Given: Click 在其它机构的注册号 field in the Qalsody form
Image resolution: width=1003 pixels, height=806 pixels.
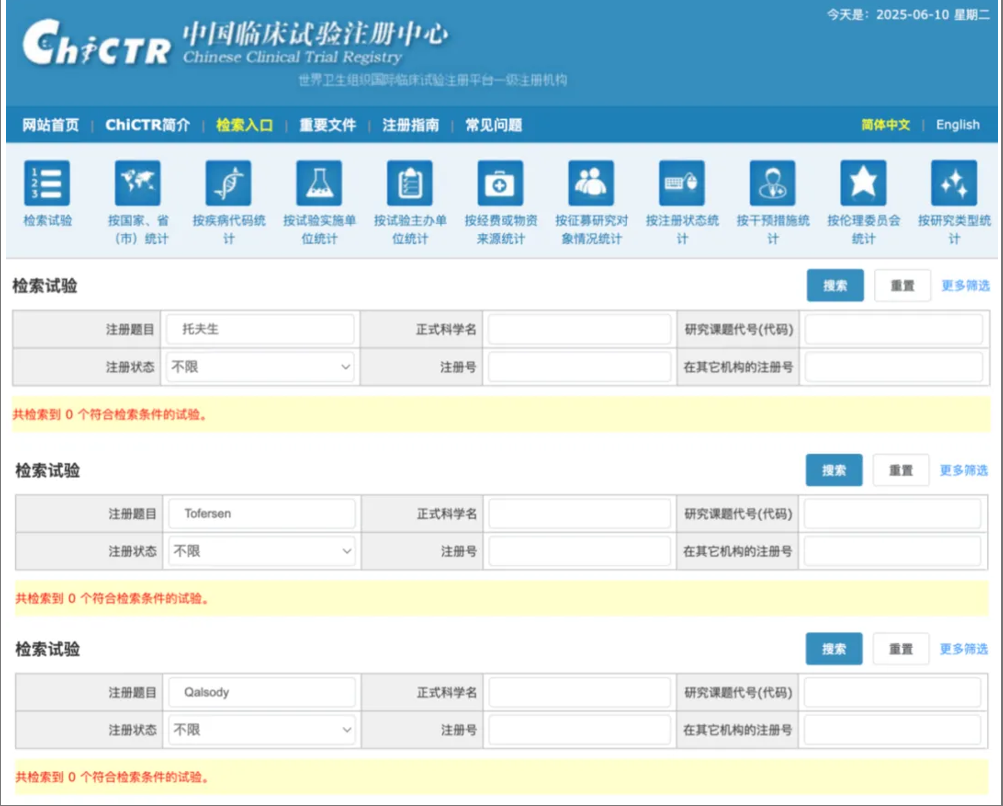Looking at the screenshot, I should (892, 729).
